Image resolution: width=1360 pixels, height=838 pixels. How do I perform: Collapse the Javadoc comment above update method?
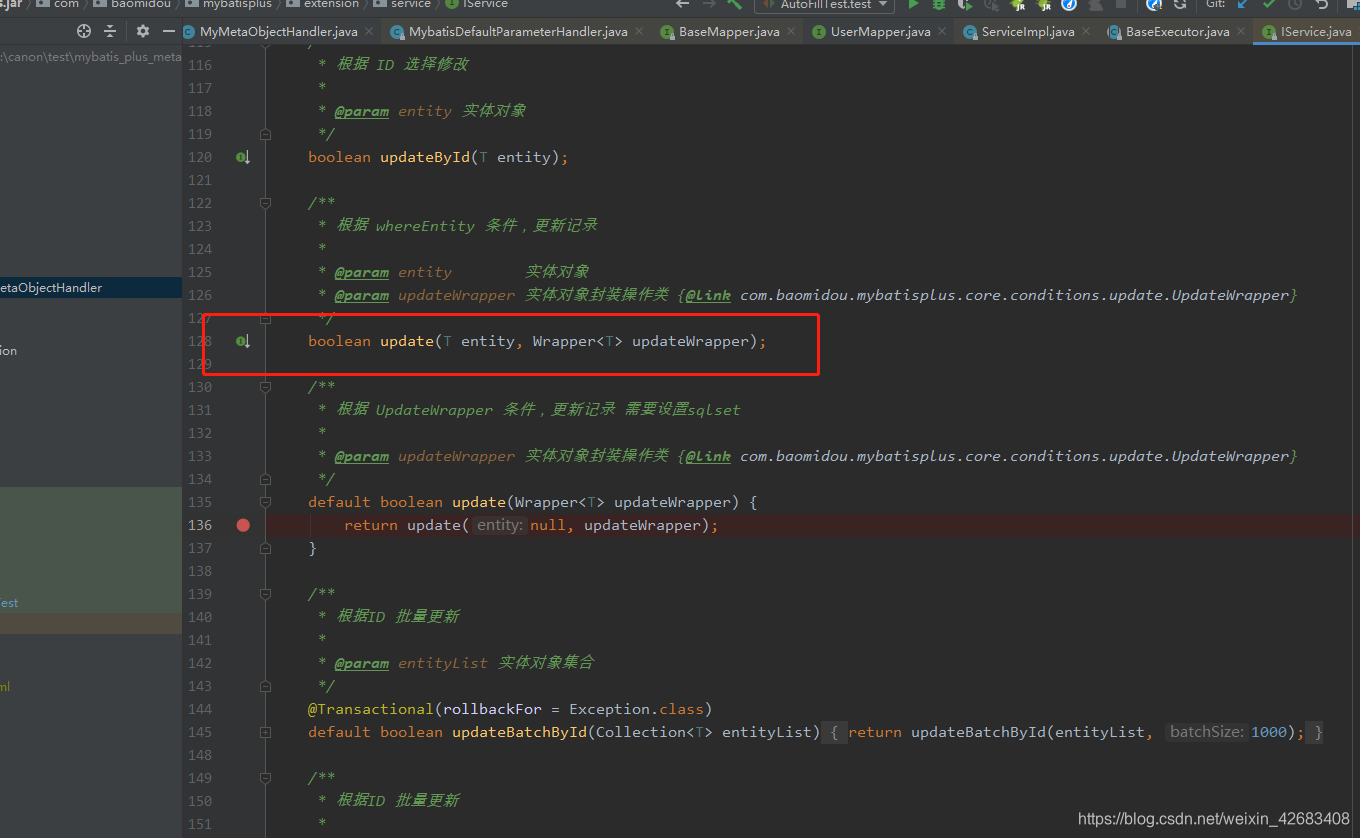pos(265,202)
